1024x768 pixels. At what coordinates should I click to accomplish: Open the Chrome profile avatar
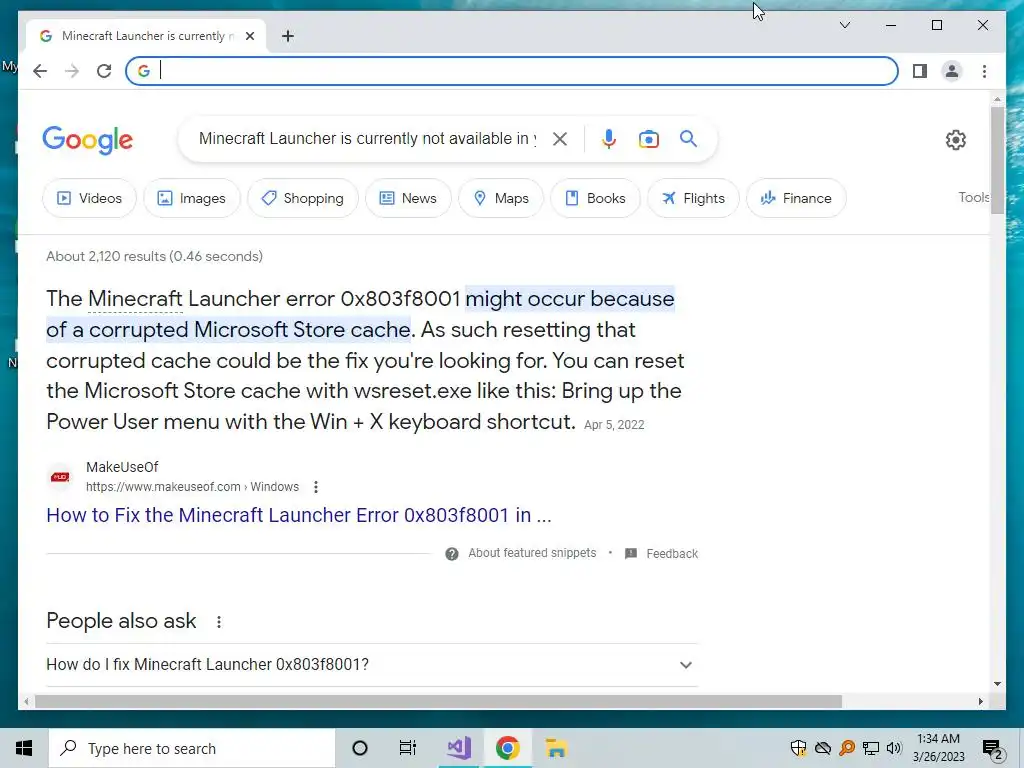pyautogui.click(x=952, y=71)
